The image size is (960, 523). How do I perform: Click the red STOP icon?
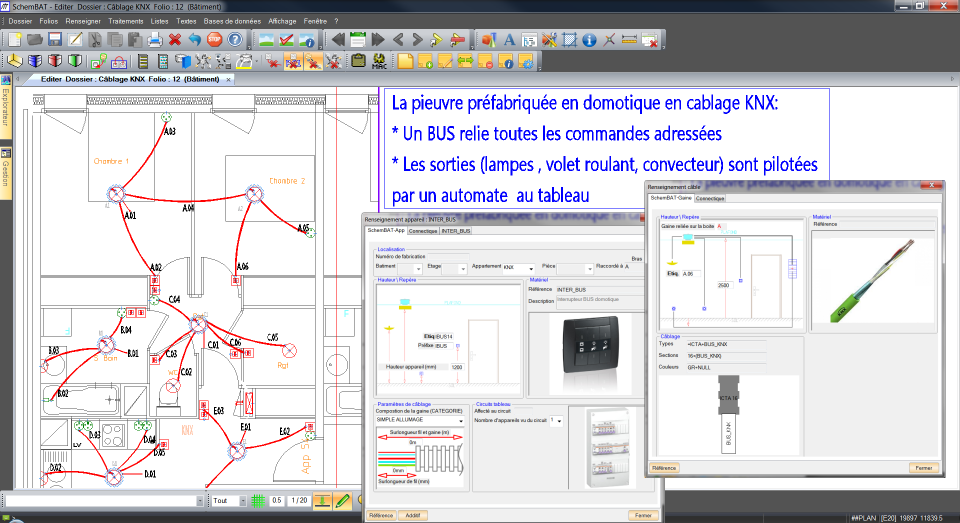(x=215, y=40)
